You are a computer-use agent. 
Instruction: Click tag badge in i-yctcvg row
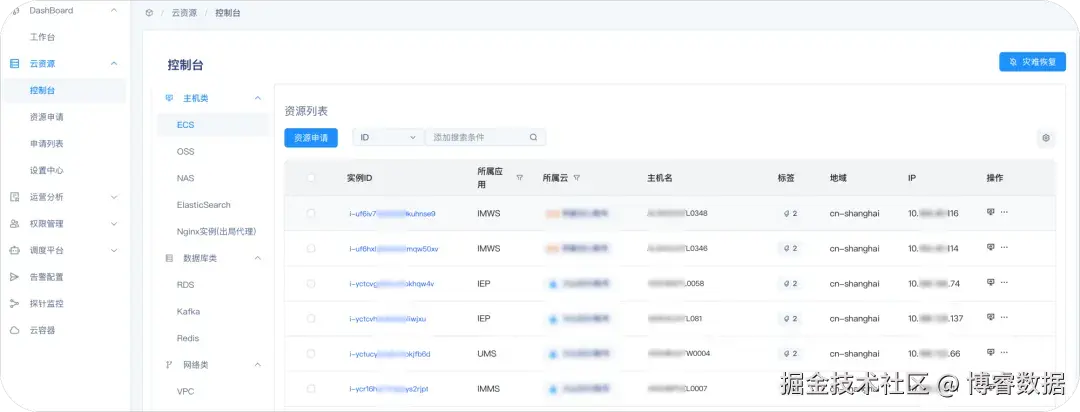(x=790, y=284)
